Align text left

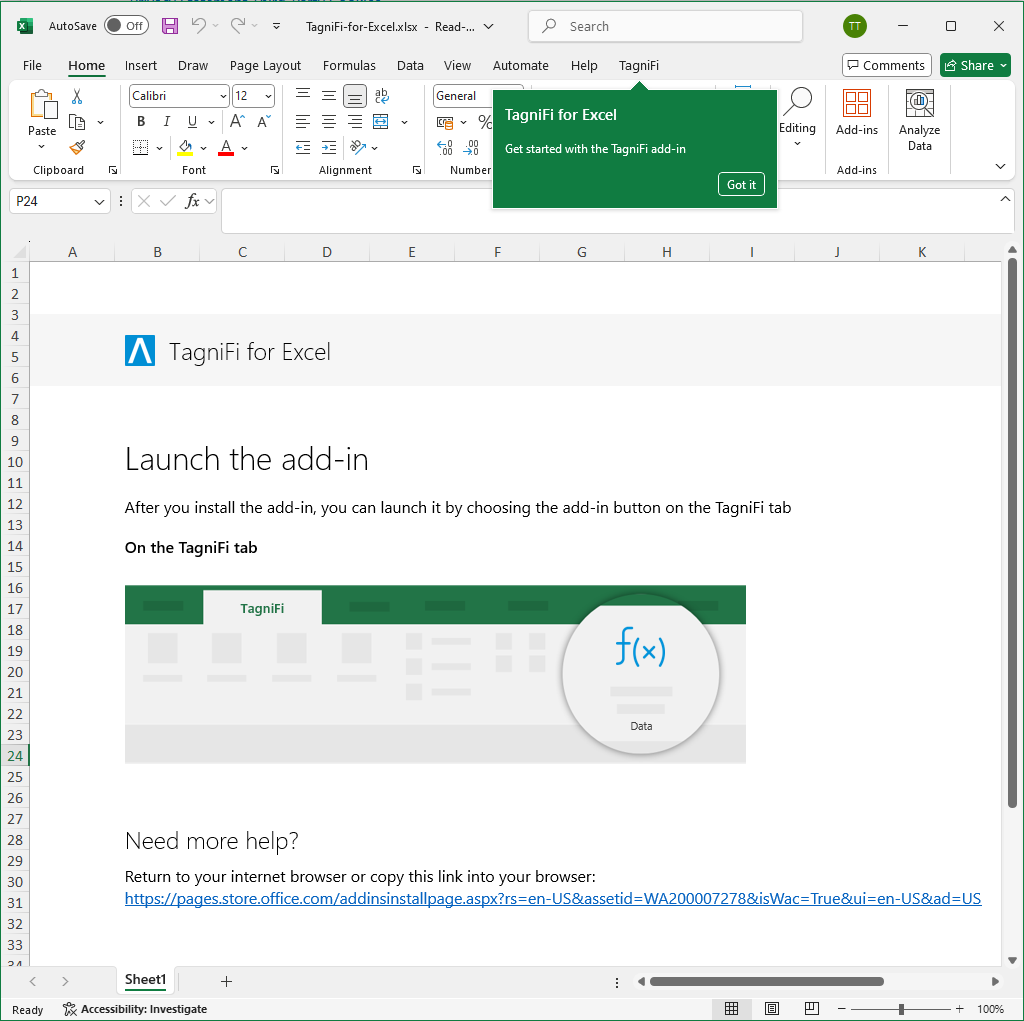point(303,122)
